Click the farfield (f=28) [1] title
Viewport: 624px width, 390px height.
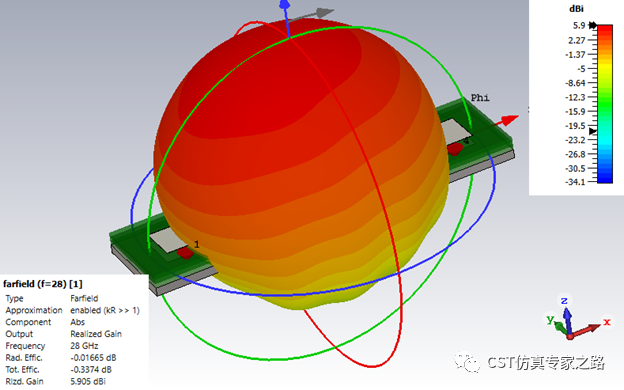click(x=43, y=284)
